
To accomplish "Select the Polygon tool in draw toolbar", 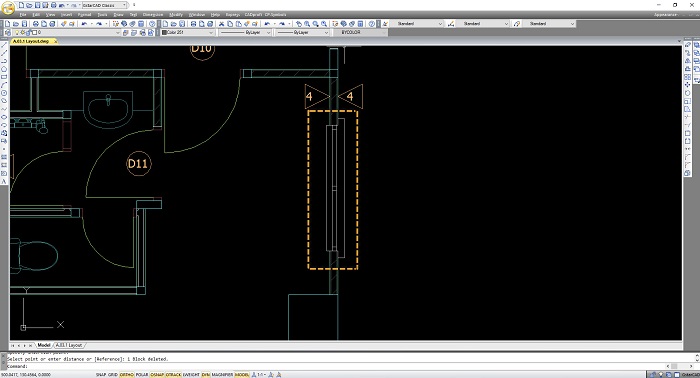I will click(4, 69).
